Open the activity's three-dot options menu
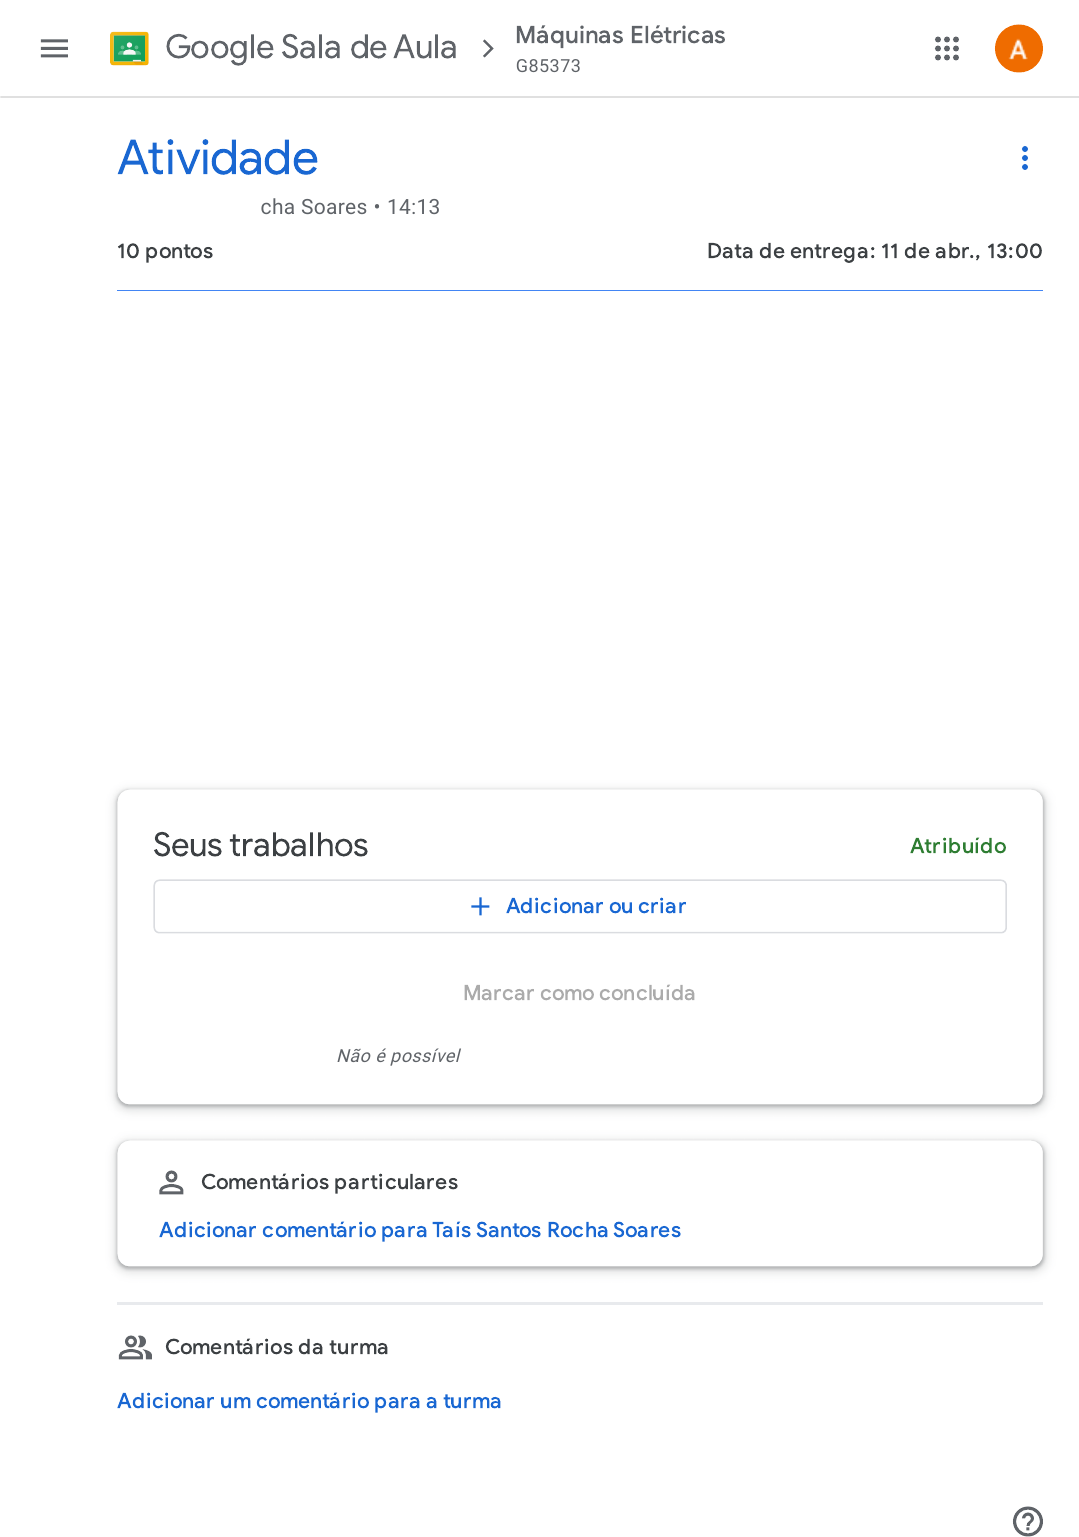 click(x=1024, y=158)
